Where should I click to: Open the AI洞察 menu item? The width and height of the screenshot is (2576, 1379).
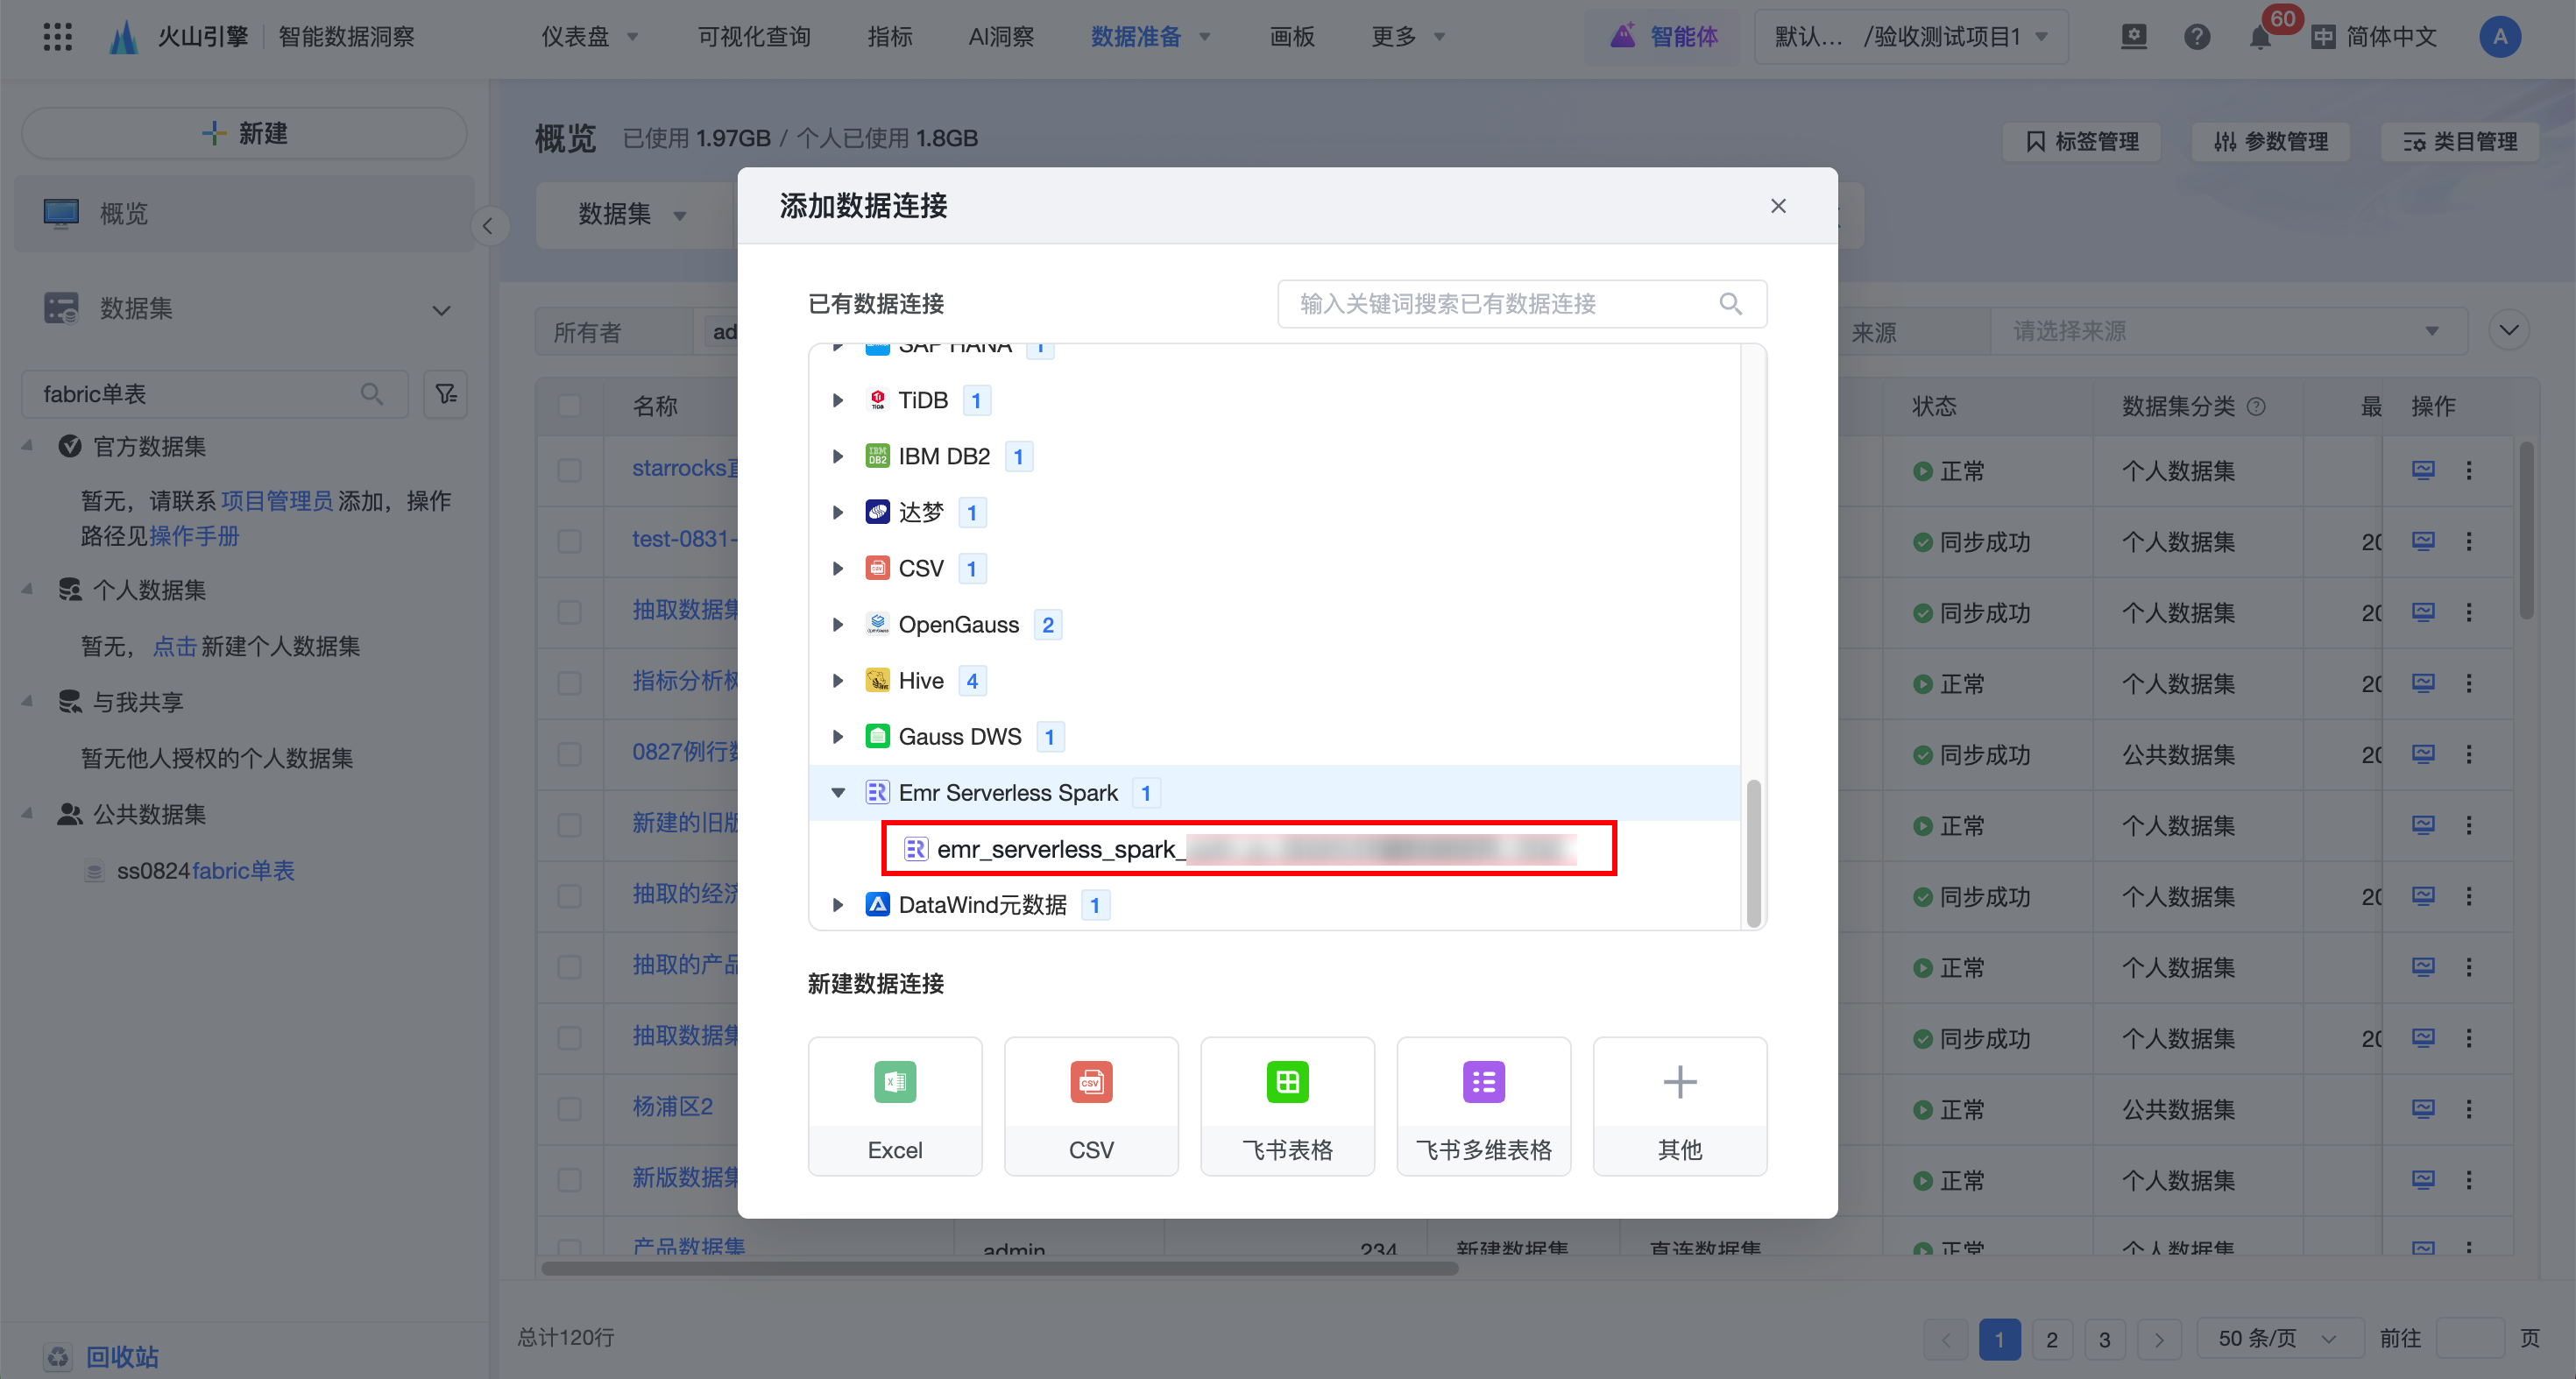click(x=1000, y=38)
